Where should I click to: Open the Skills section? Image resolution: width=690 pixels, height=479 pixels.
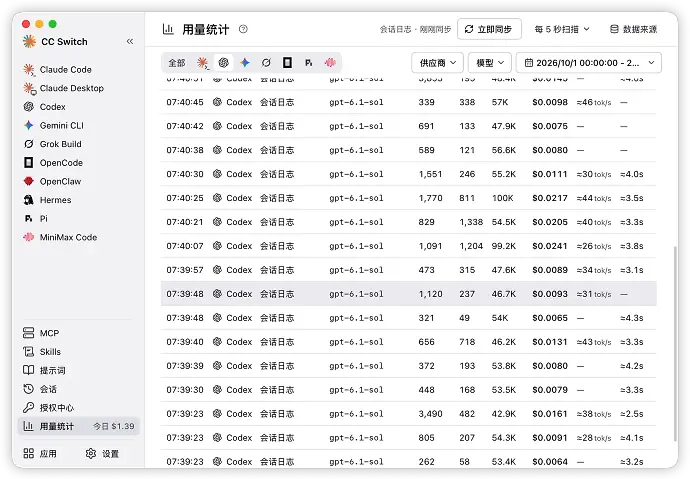point(42,351)
